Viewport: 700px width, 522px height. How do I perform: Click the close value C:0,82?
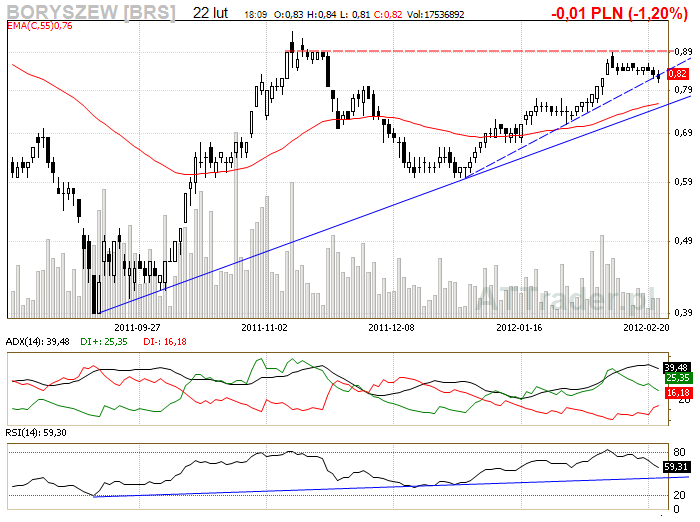click(388, 15)
